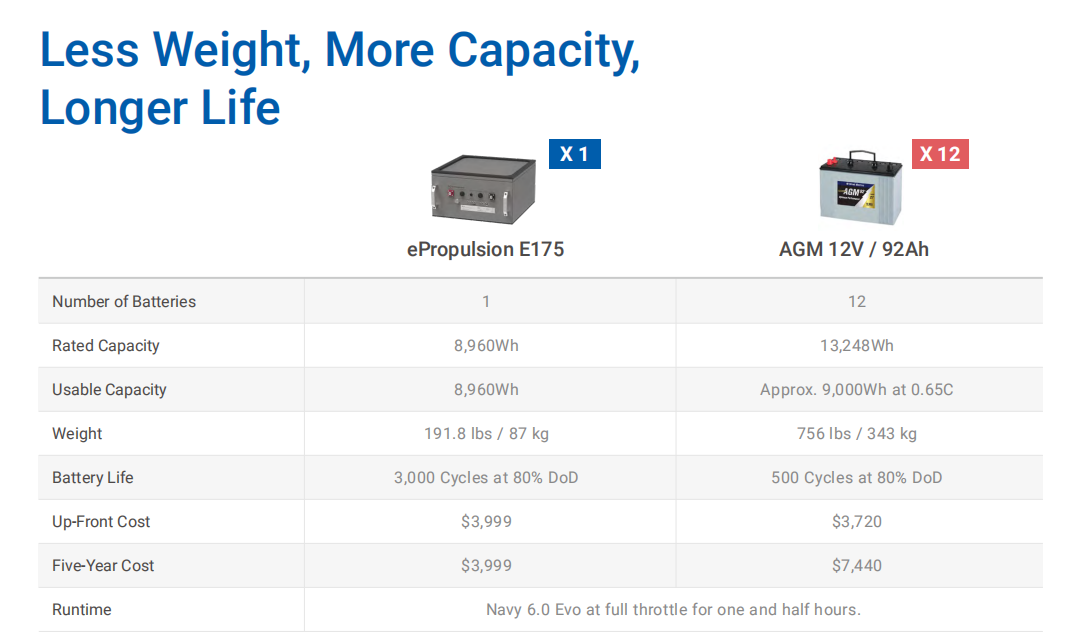Click the Navy 6.0 Evo runtime description
The height and width of the screenshot is (642, 1077).
click(673, 609)
